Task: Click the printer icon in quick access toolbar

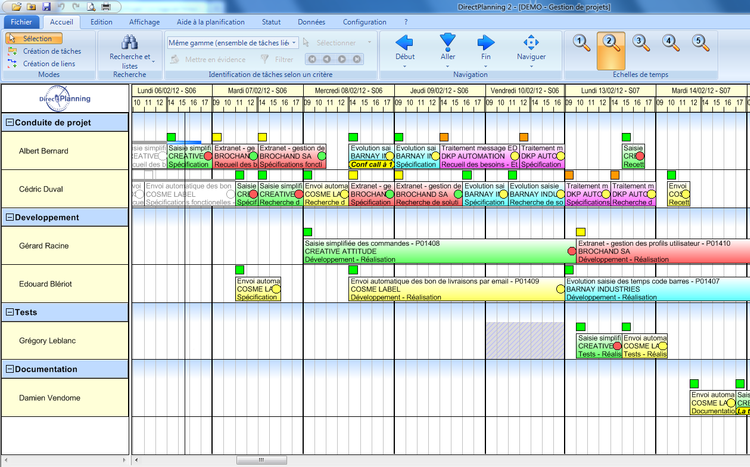Action: coord(106,7)
